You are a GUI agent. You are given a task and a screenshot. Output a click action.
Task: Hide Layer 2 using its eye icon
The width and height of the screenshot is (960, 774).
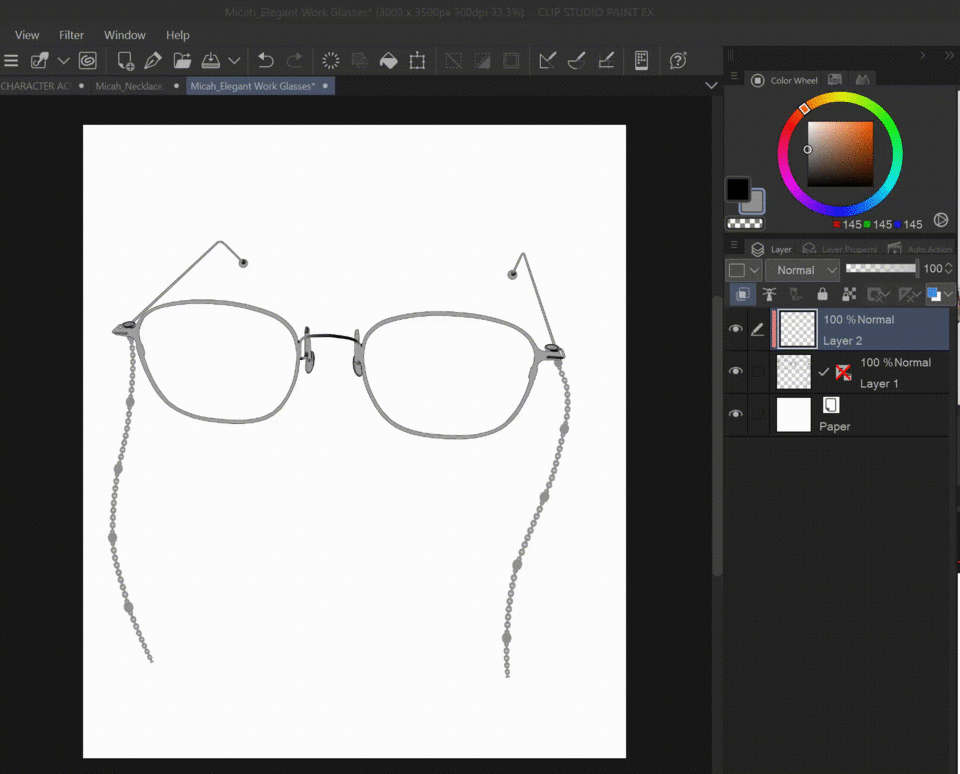coord(736,329)
